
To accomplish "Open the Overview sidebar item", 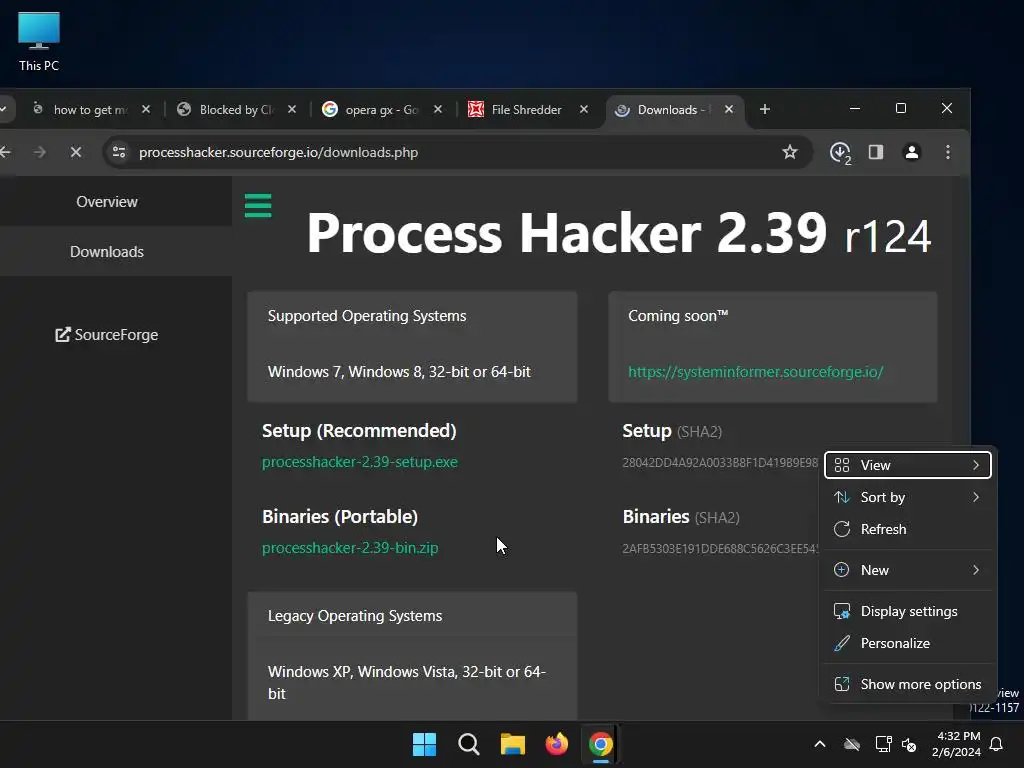I will (x=107, y=202).
